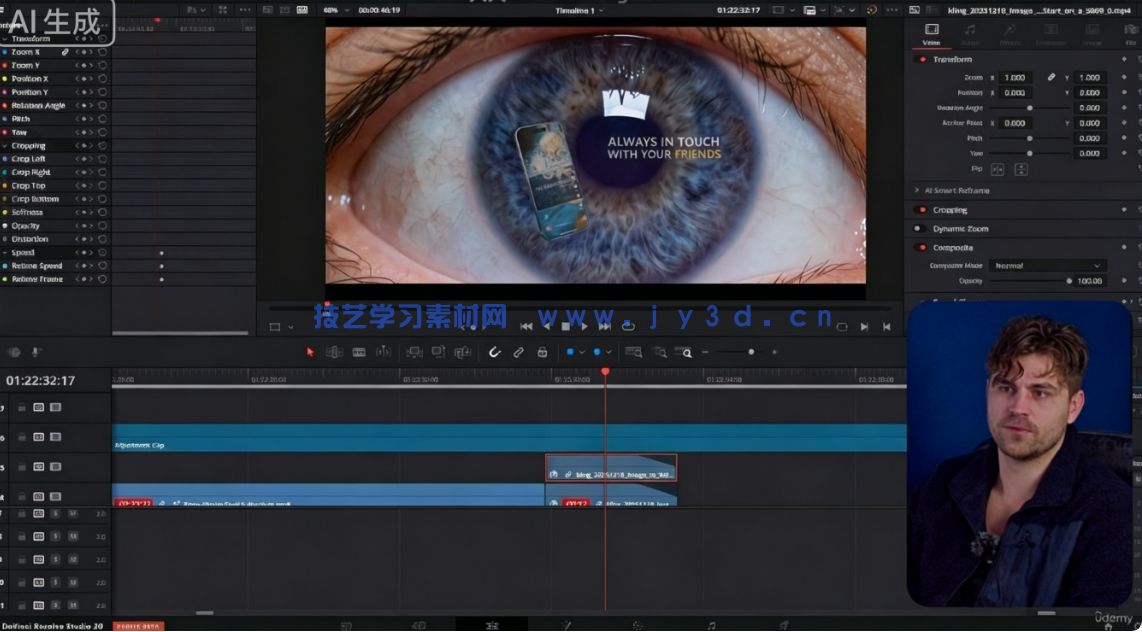
Task: Click the Zoom X Y link toggle
Action: [1050, 77]
